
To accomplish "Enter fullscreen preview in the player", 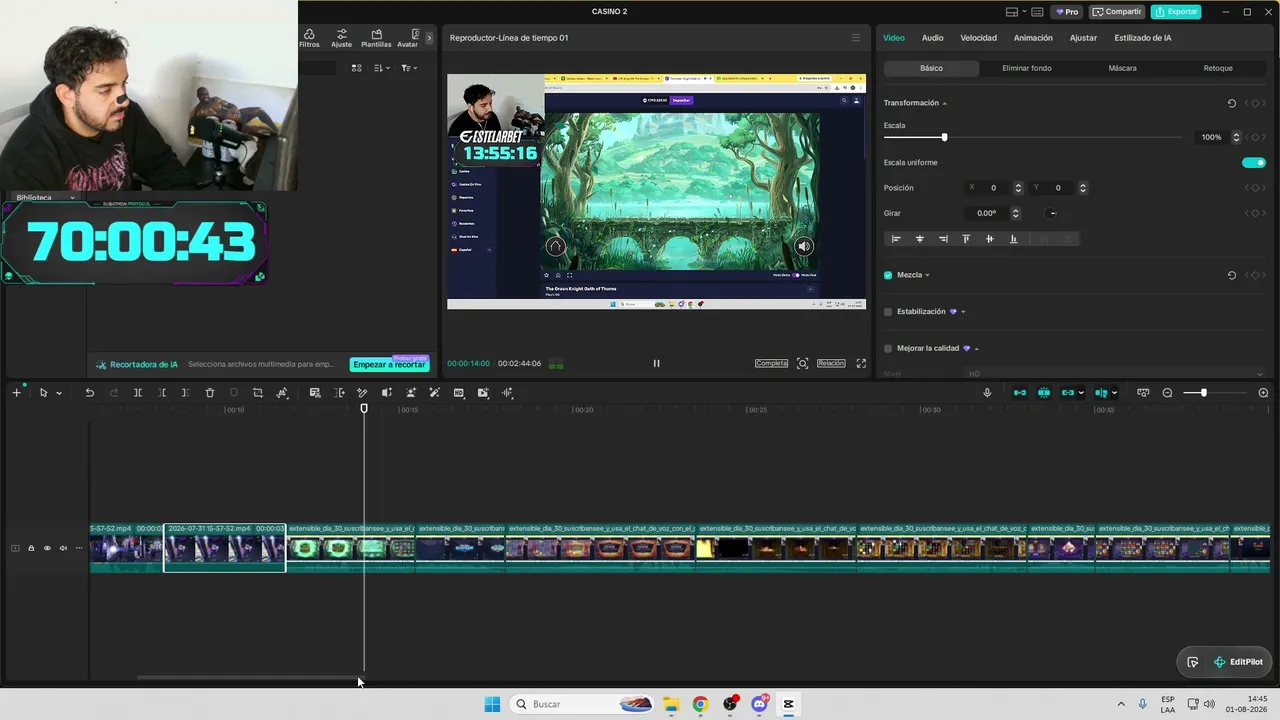I will coord(861,364).
